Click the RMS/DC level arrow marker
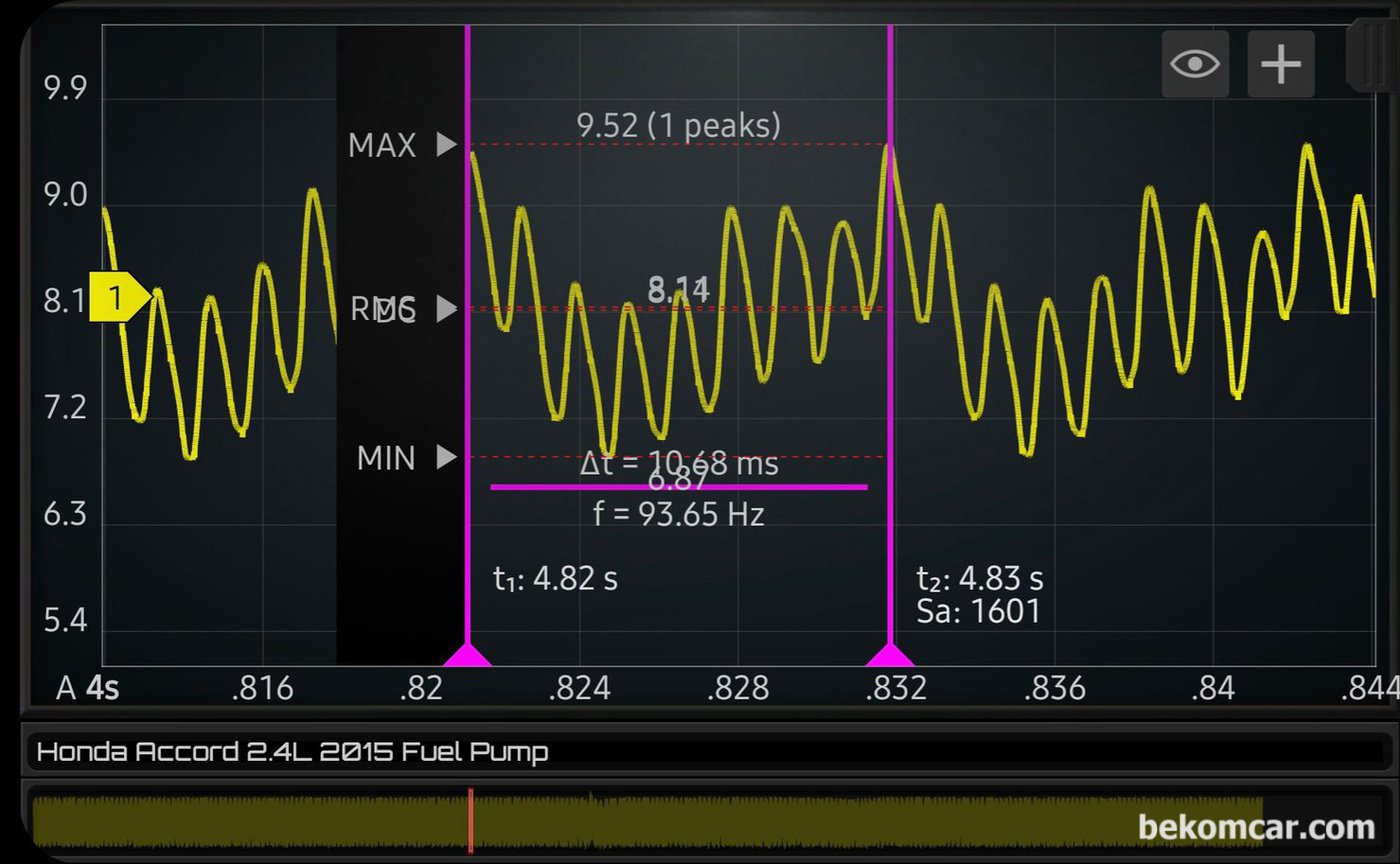1400x864 pixels. coord(446,309)
